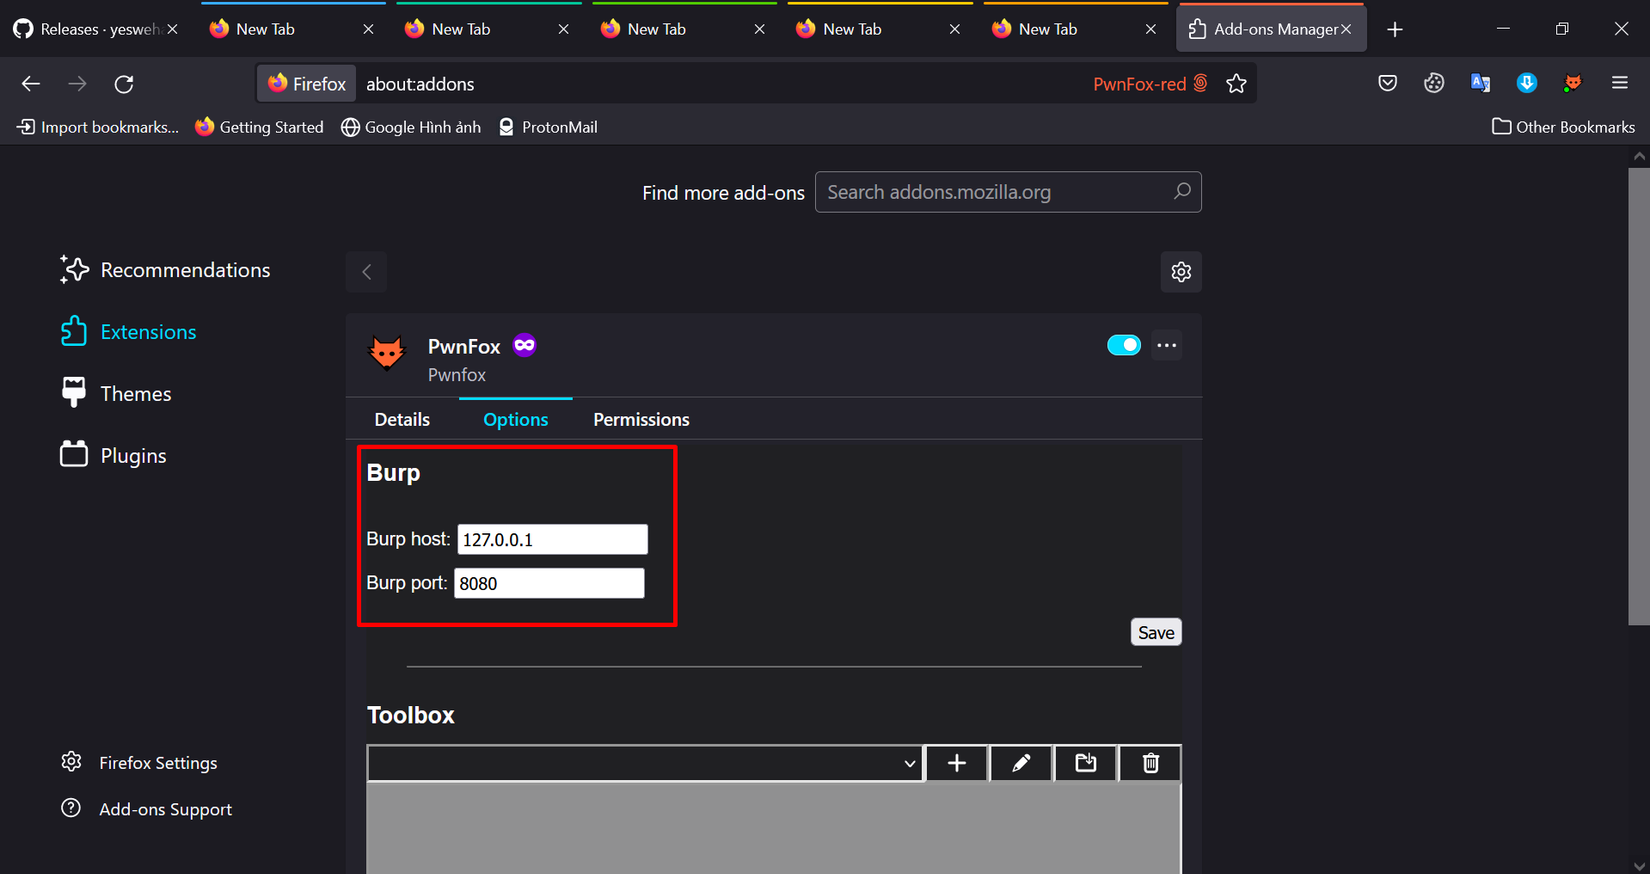This screenshot has width=1650, height=874.
Task: Close the Add-ons Manager tab
Action: 1346,29
